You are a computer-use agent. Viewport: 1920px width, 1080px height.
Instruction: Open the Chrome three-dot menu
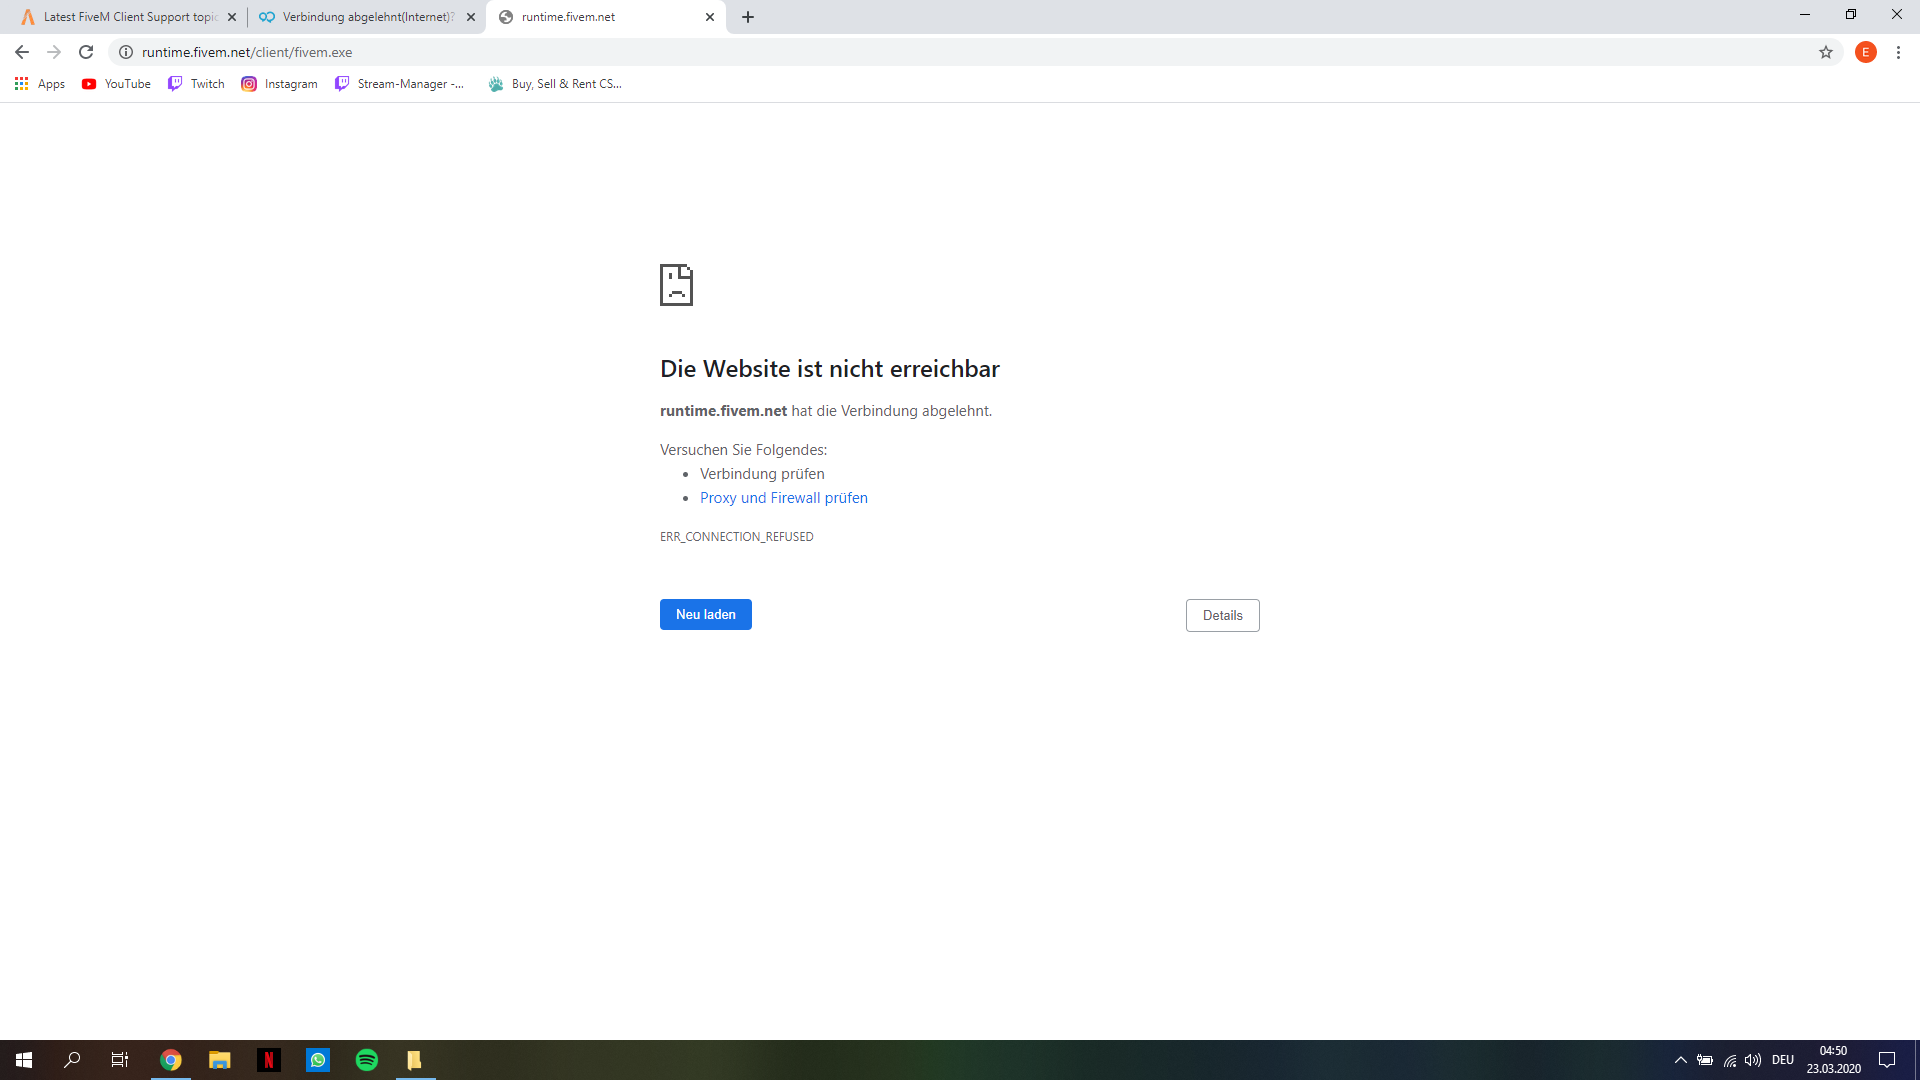pos(1898,52)
